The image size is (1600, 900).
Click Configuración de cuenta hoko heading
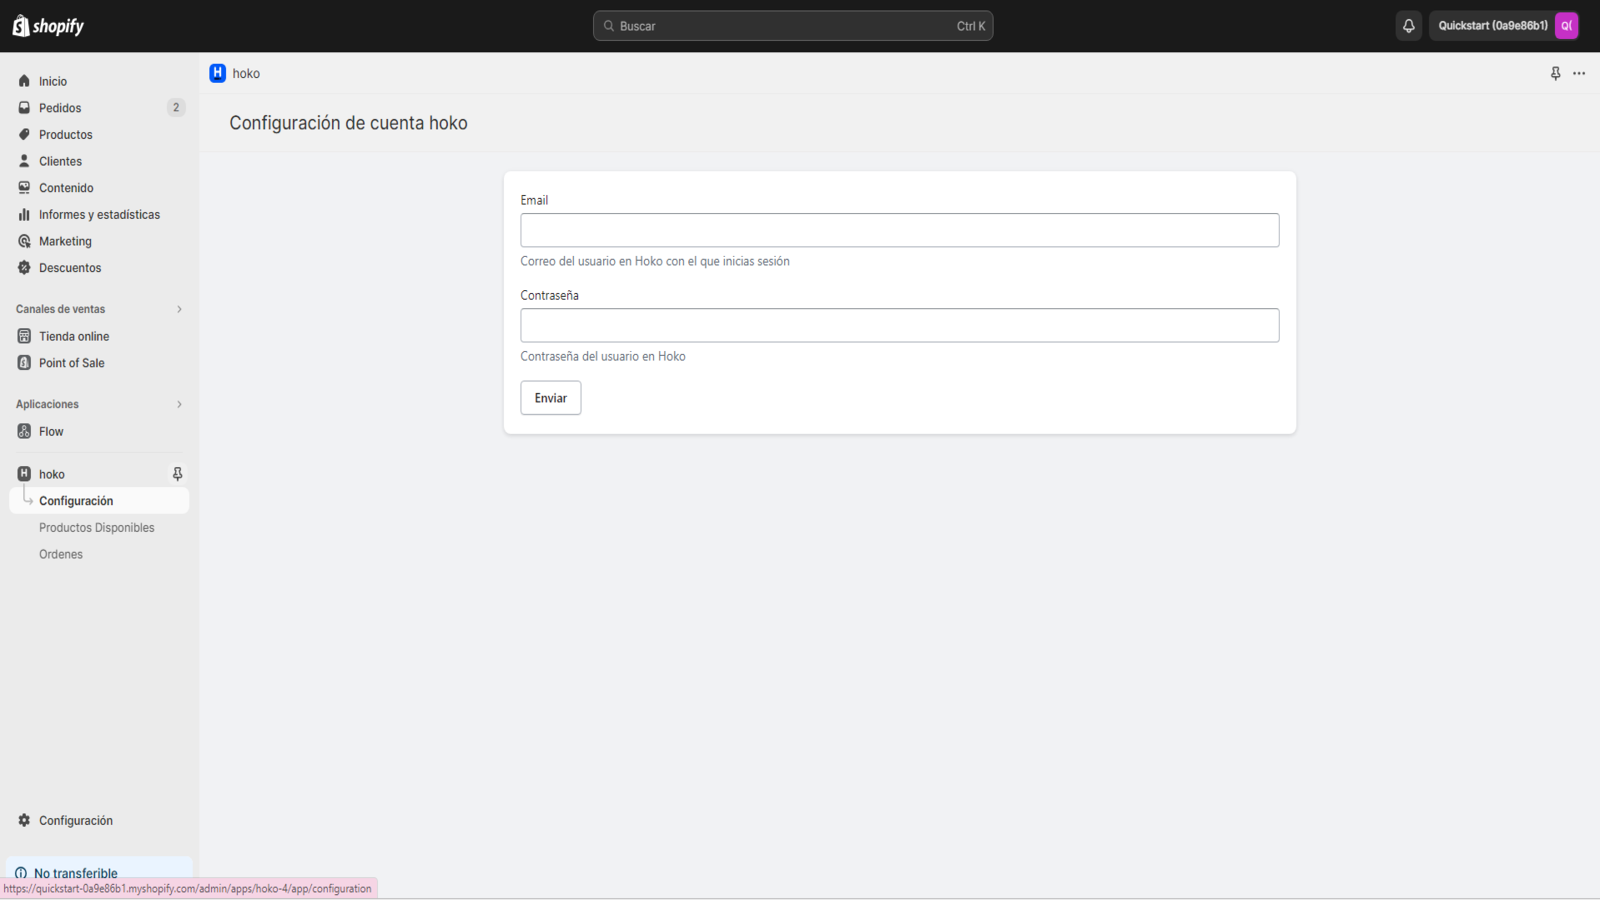348,123
